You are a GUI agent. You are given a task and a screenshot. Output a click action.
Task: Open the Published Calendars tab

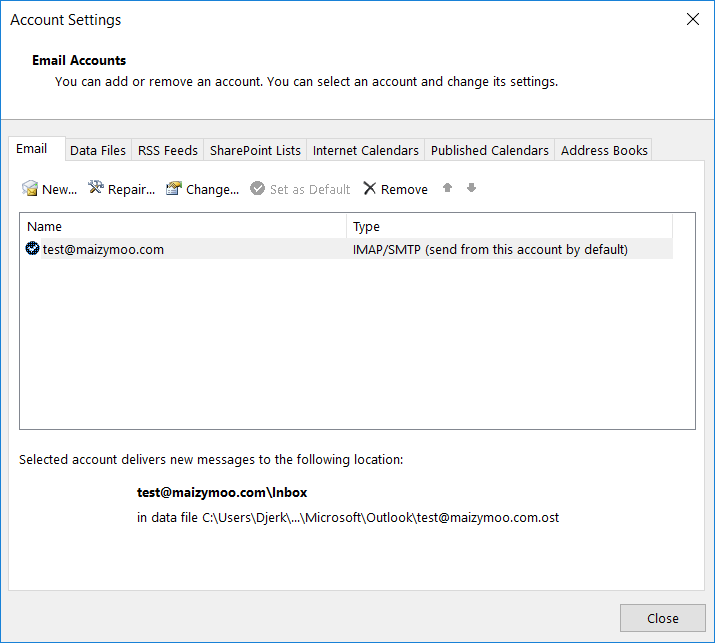(x=490, y=150)
